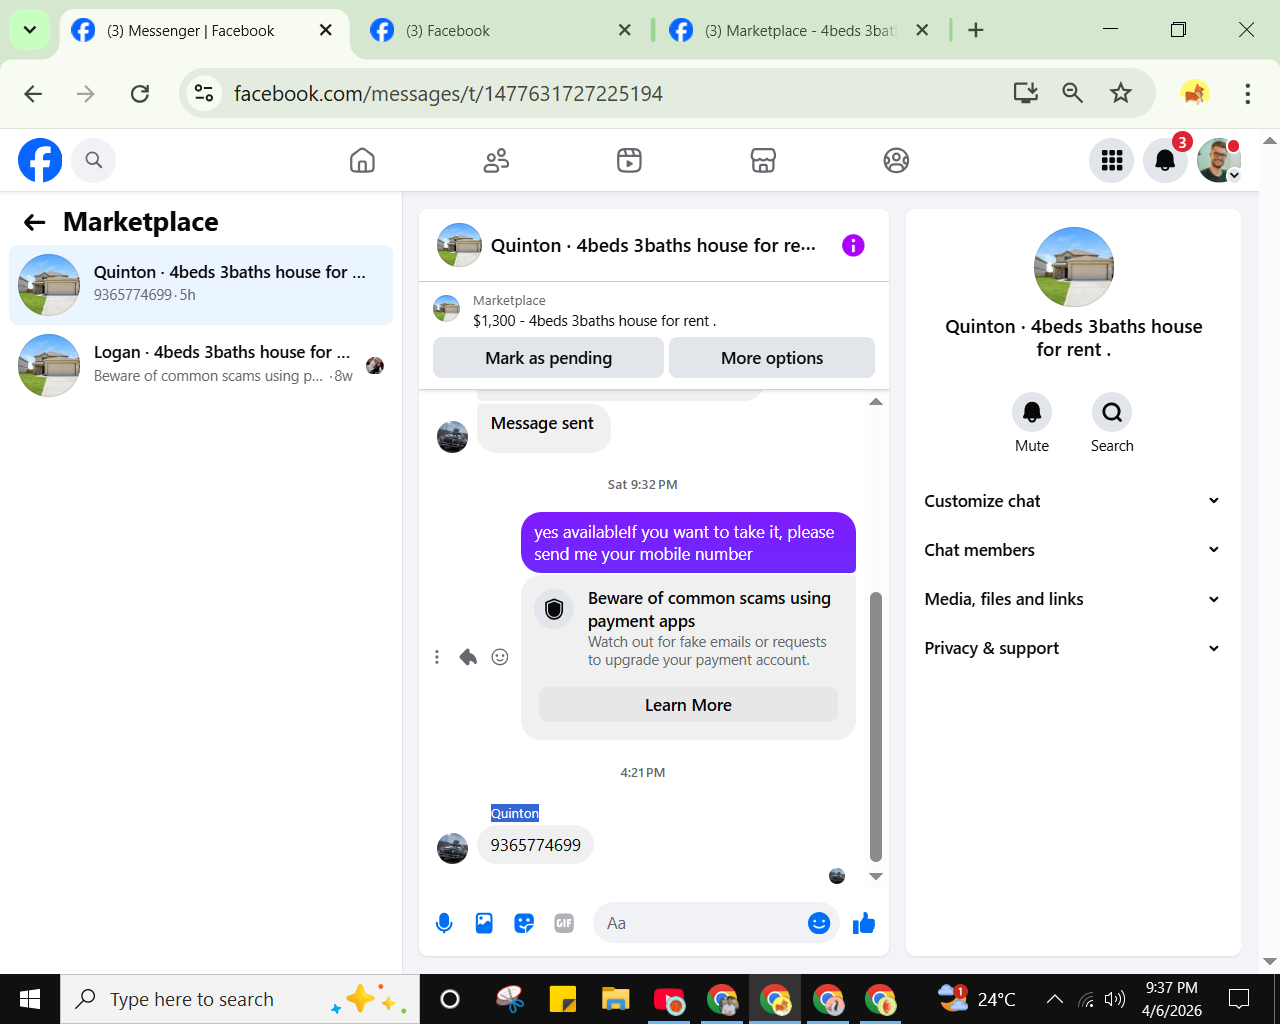Viewport: 1280px width, 1024px height.
Task: Reload the page
Action: pos(140,93)
